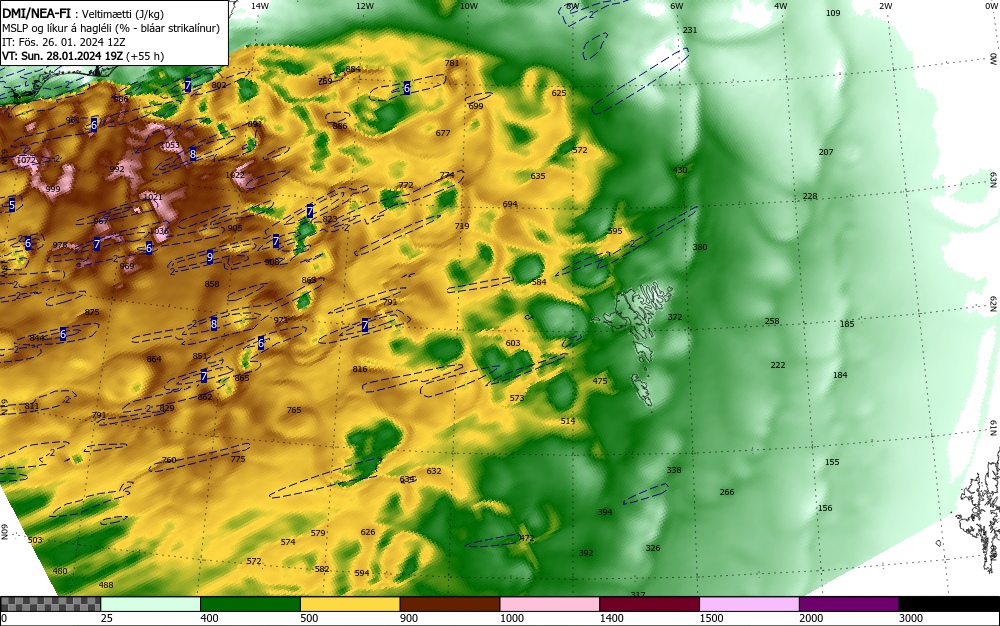
Task: Click the map value 430
Action: point(680,170)
